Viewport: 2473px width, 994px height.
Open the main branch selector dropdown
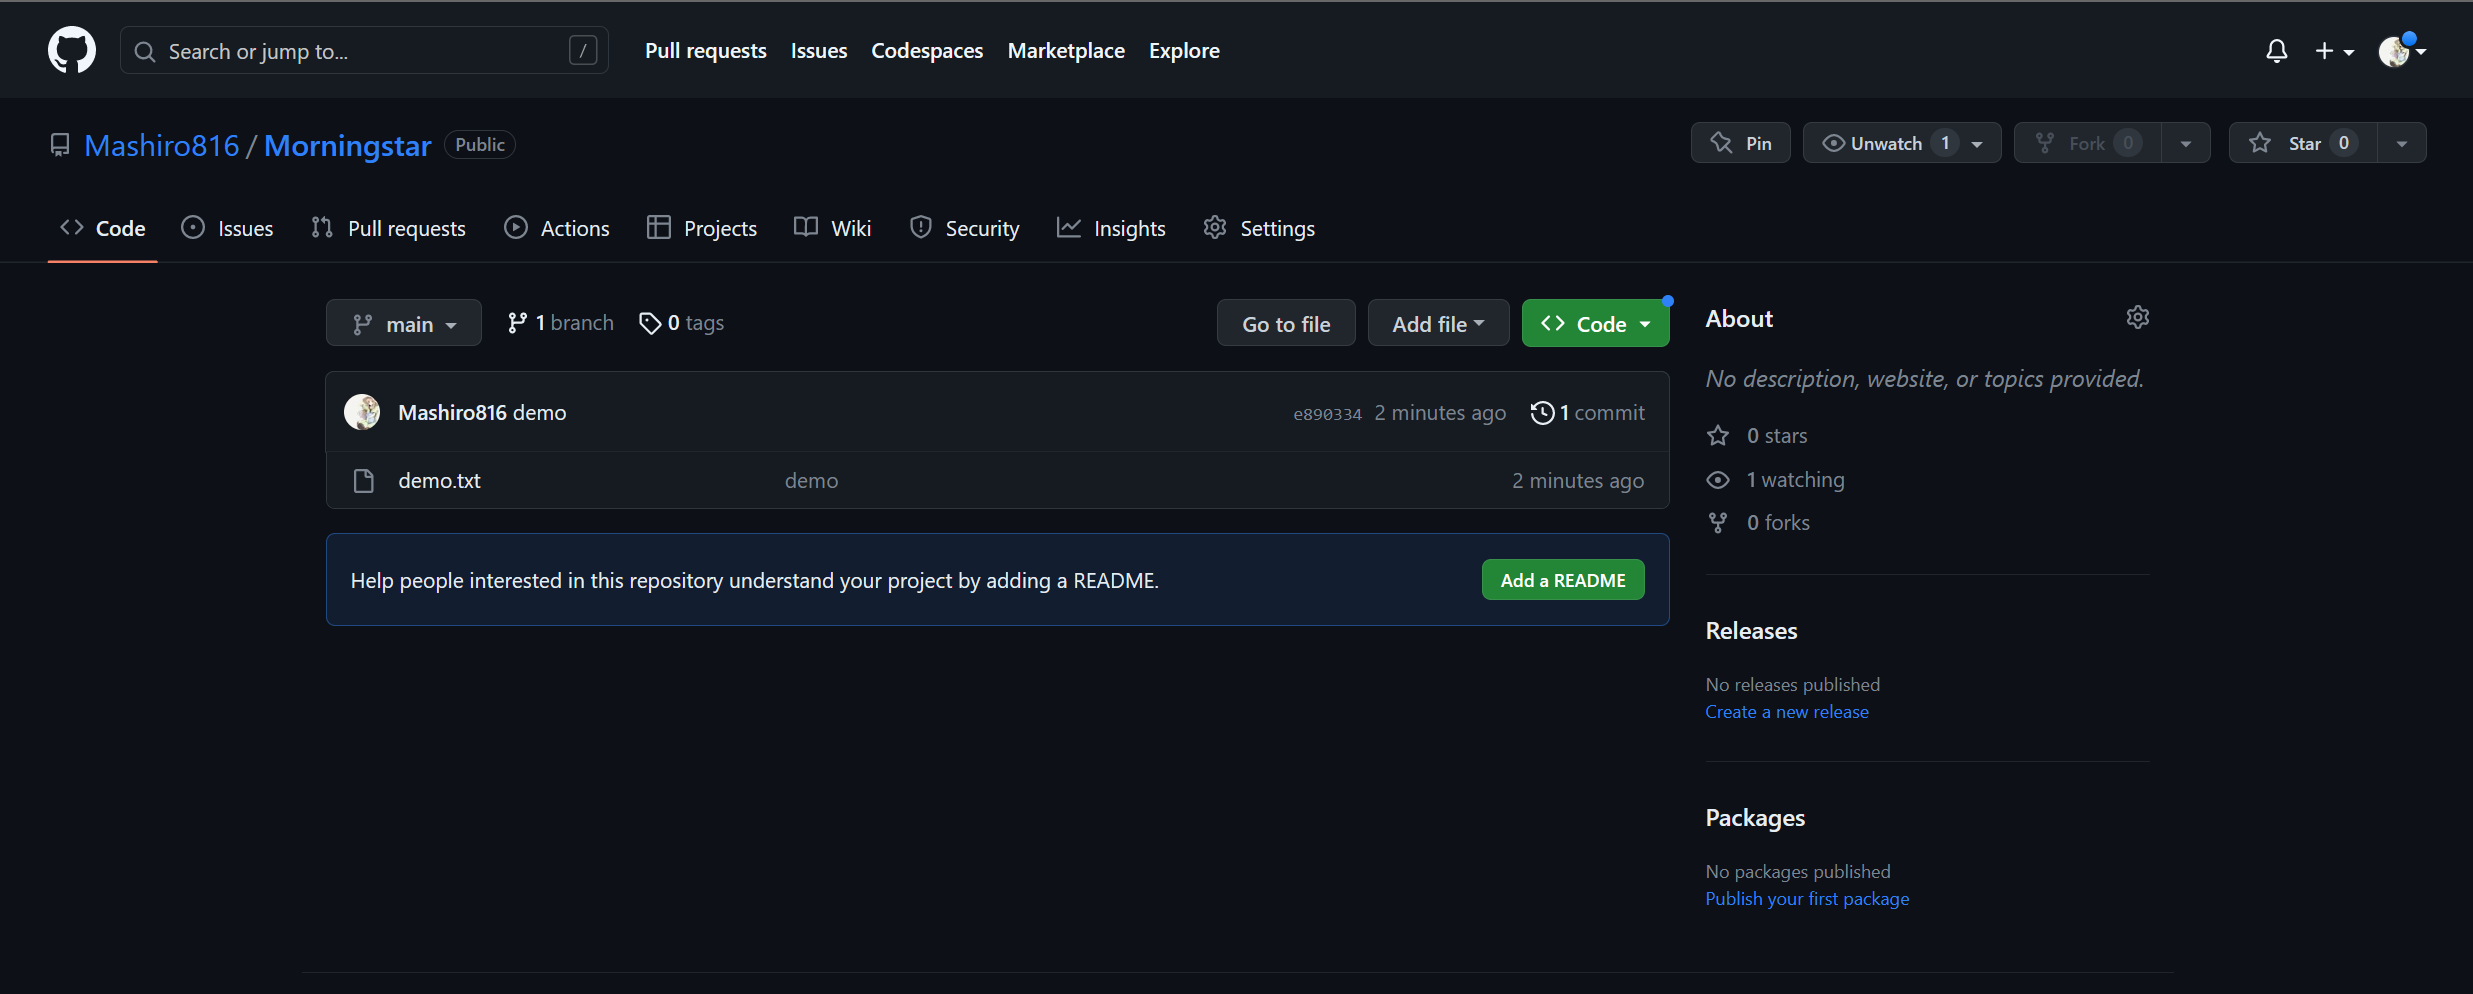click(404, 323)
